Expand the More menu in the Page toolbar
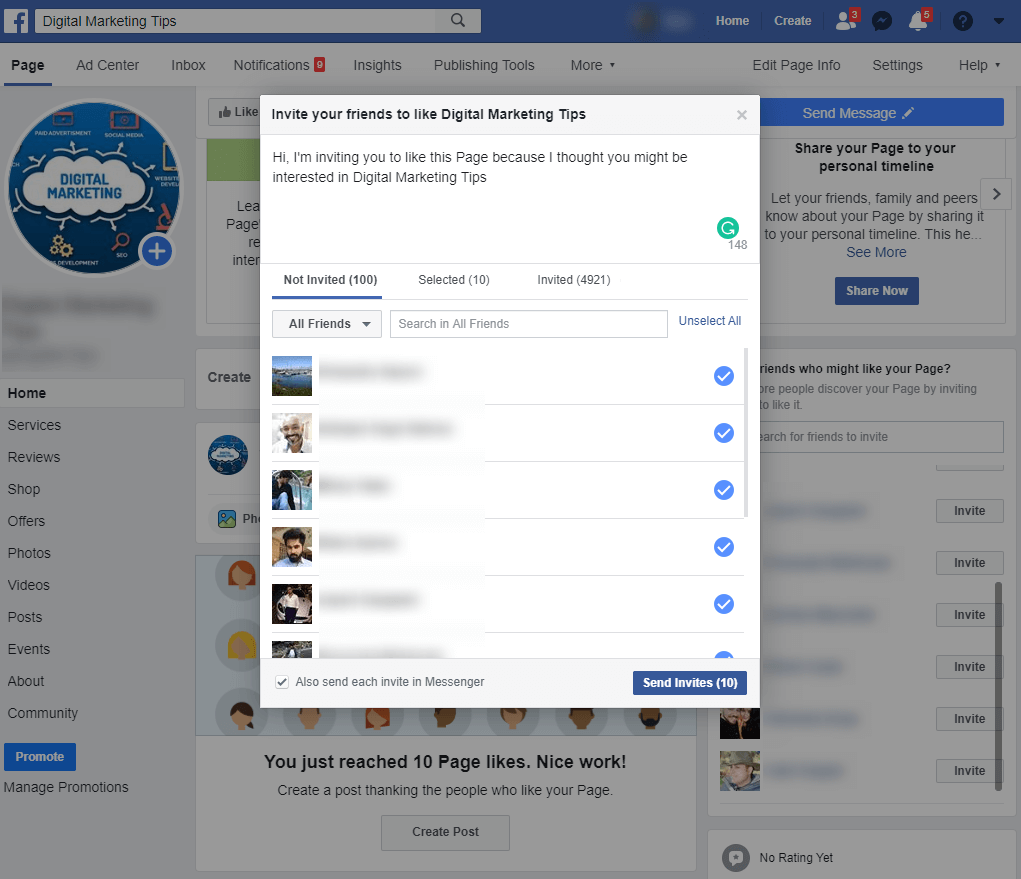1021x879 pixels. (x=592, y=65)
